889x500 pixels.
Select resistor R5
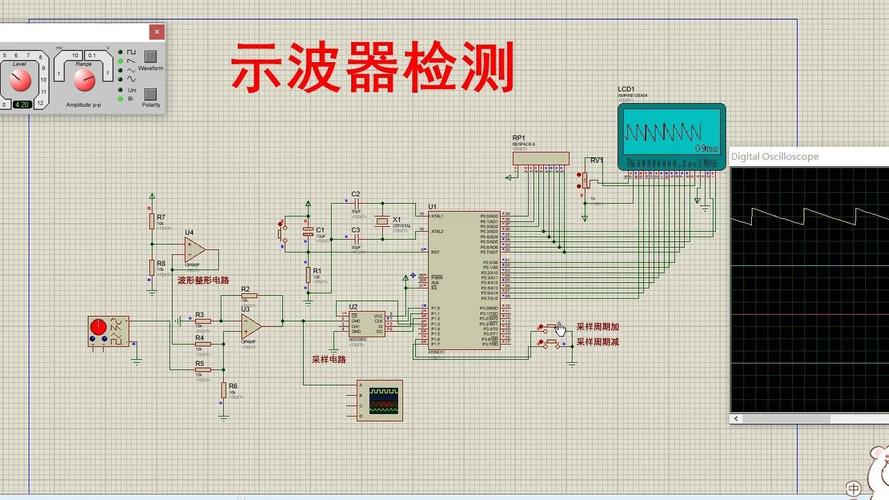(202, 370)
